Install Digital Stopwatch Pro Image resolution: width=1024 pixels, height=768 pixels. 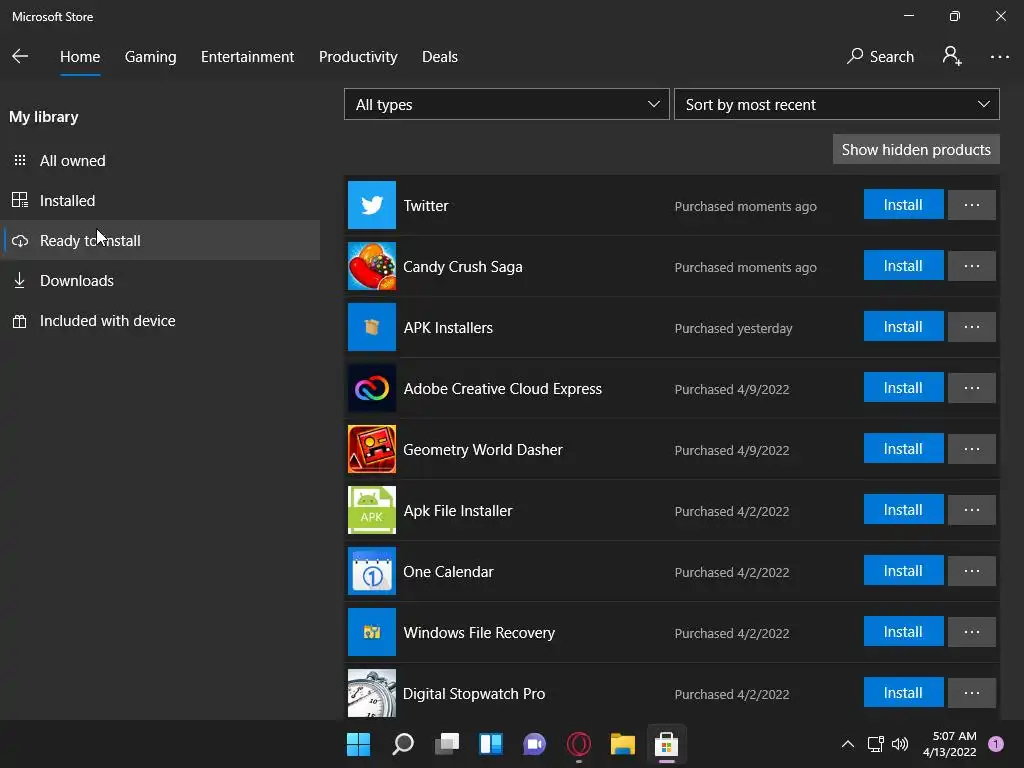point(903,692)
